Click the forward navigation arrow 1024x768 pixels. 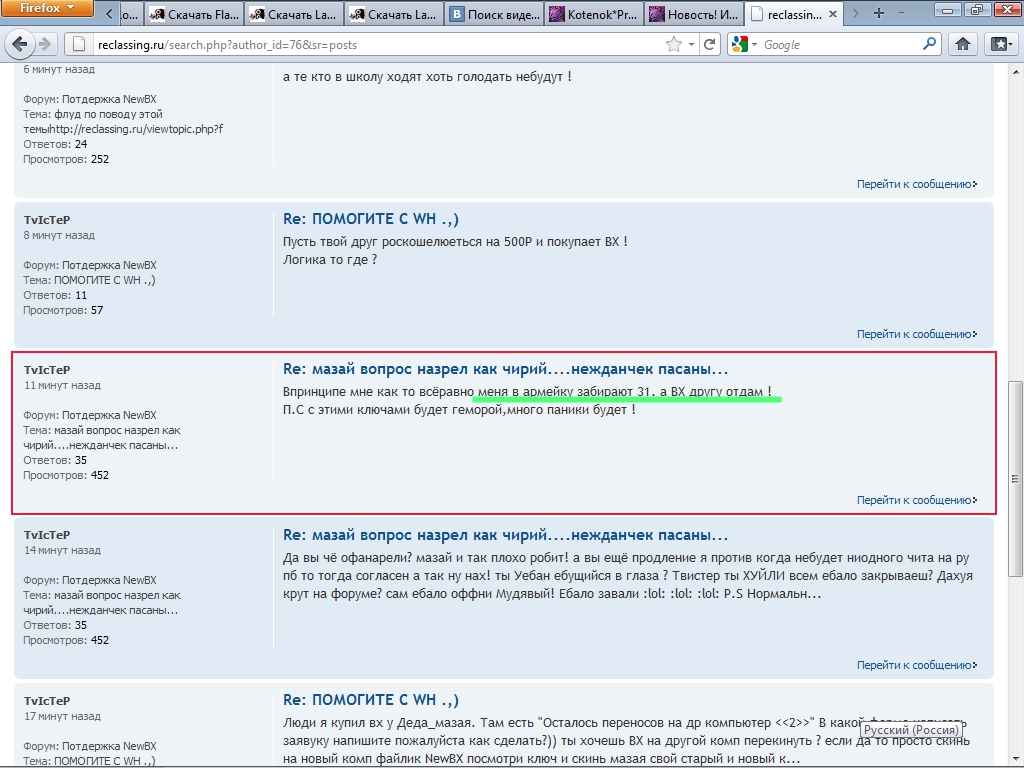(45, 44)
